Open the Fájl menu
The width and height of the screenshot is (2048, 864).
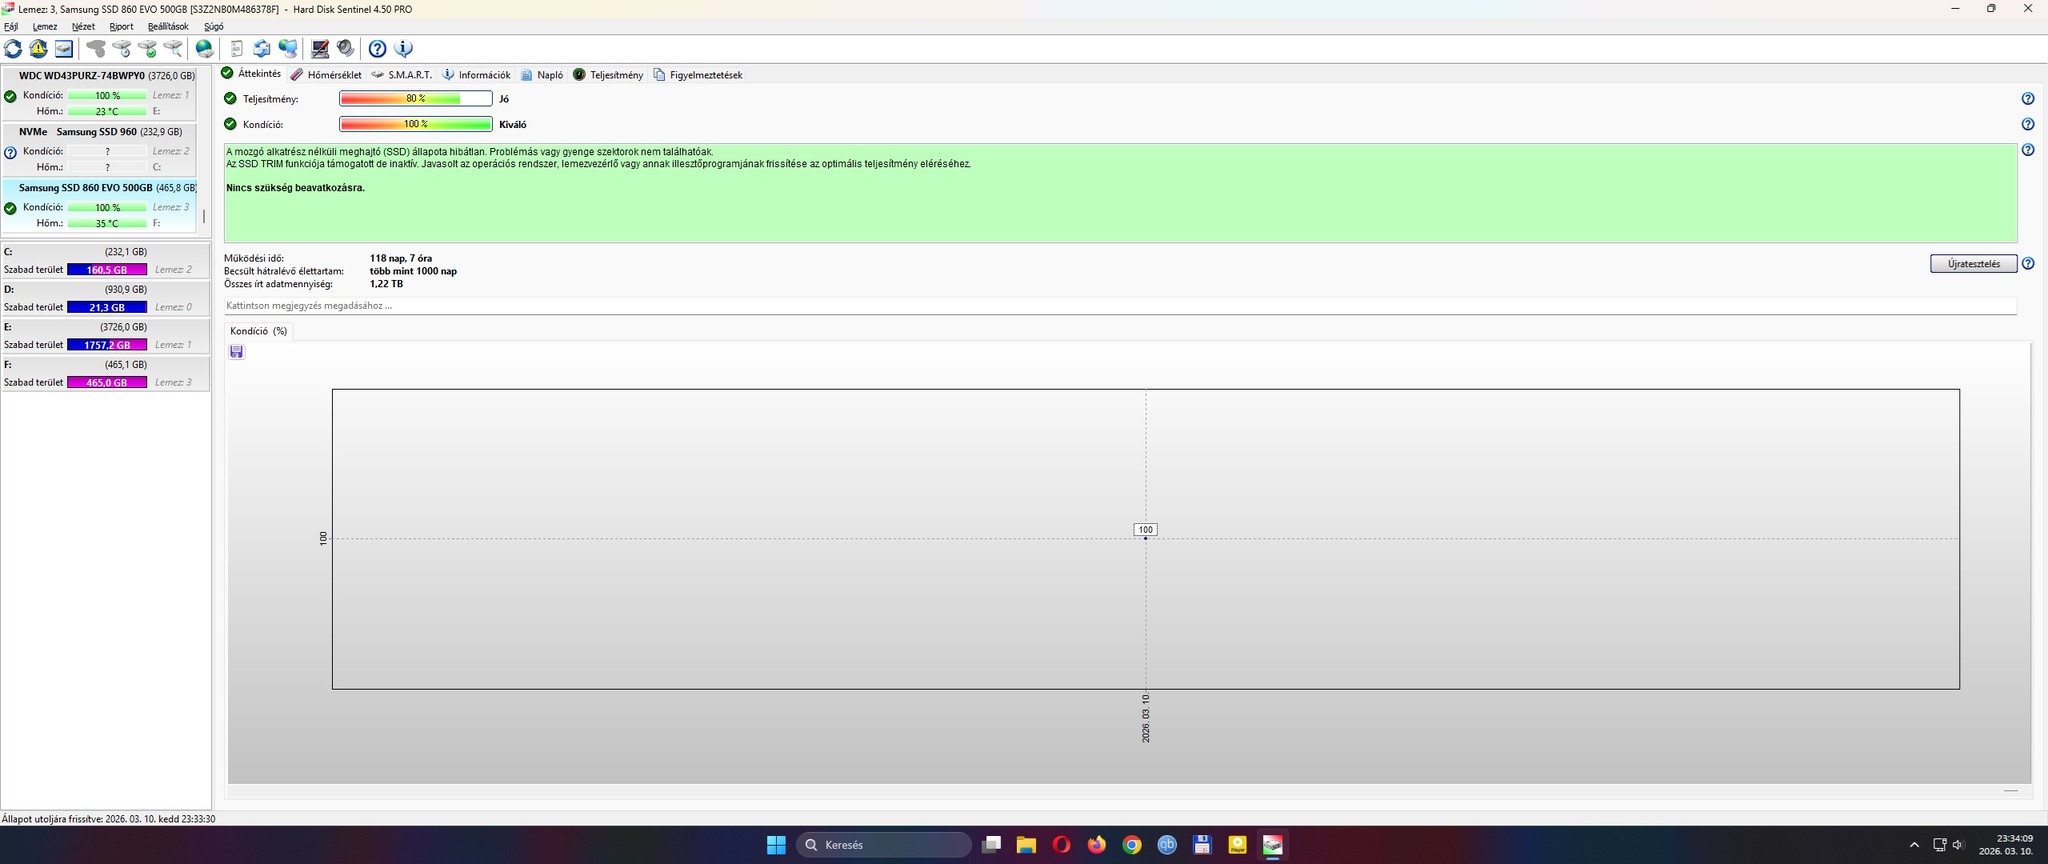[11, 27]
